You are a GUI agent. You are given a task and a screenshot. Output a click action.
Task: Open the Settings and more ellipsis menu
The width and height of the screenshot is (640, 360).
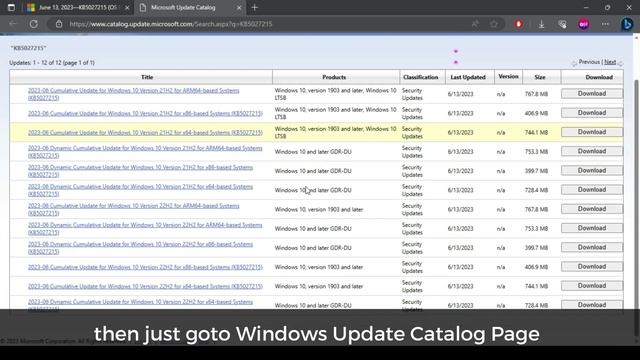[x=605, y=24]
